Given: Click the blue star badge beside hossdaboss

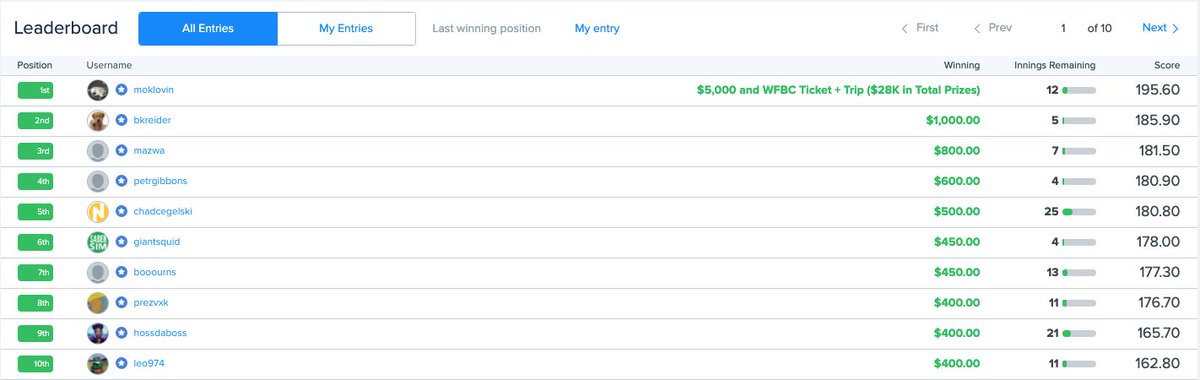Looking at the screenshot, I should (x=121, y=333).
